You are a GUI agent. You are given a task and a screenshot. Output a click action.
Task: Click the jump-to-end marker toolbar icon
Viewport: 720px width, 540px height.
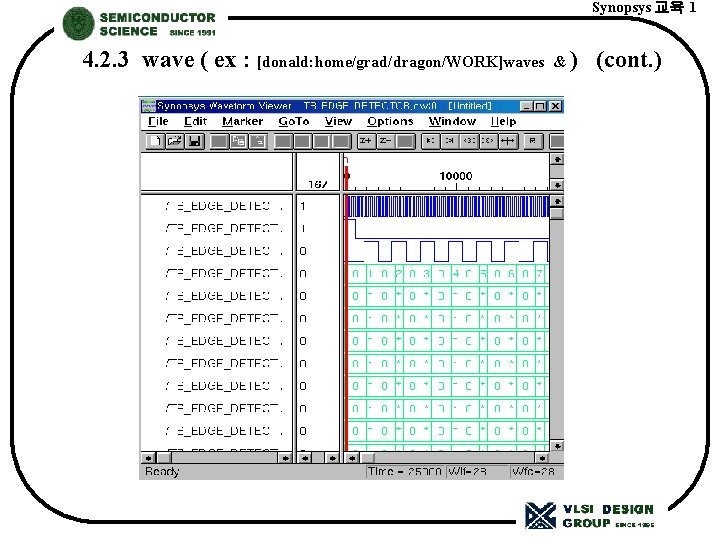pos(450,141)
